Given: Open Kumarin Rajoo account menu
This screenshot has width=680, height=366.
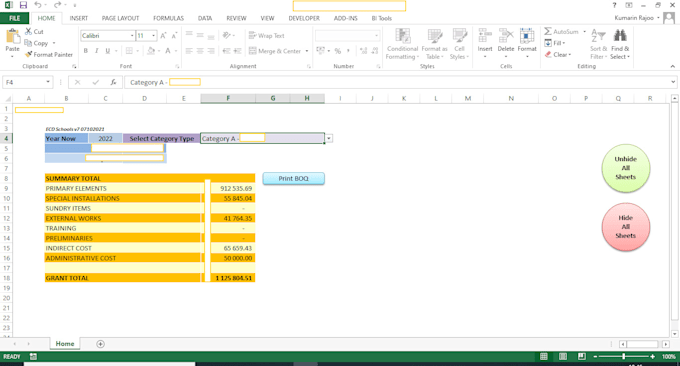Looking at the screenshot, I should 637,18.
